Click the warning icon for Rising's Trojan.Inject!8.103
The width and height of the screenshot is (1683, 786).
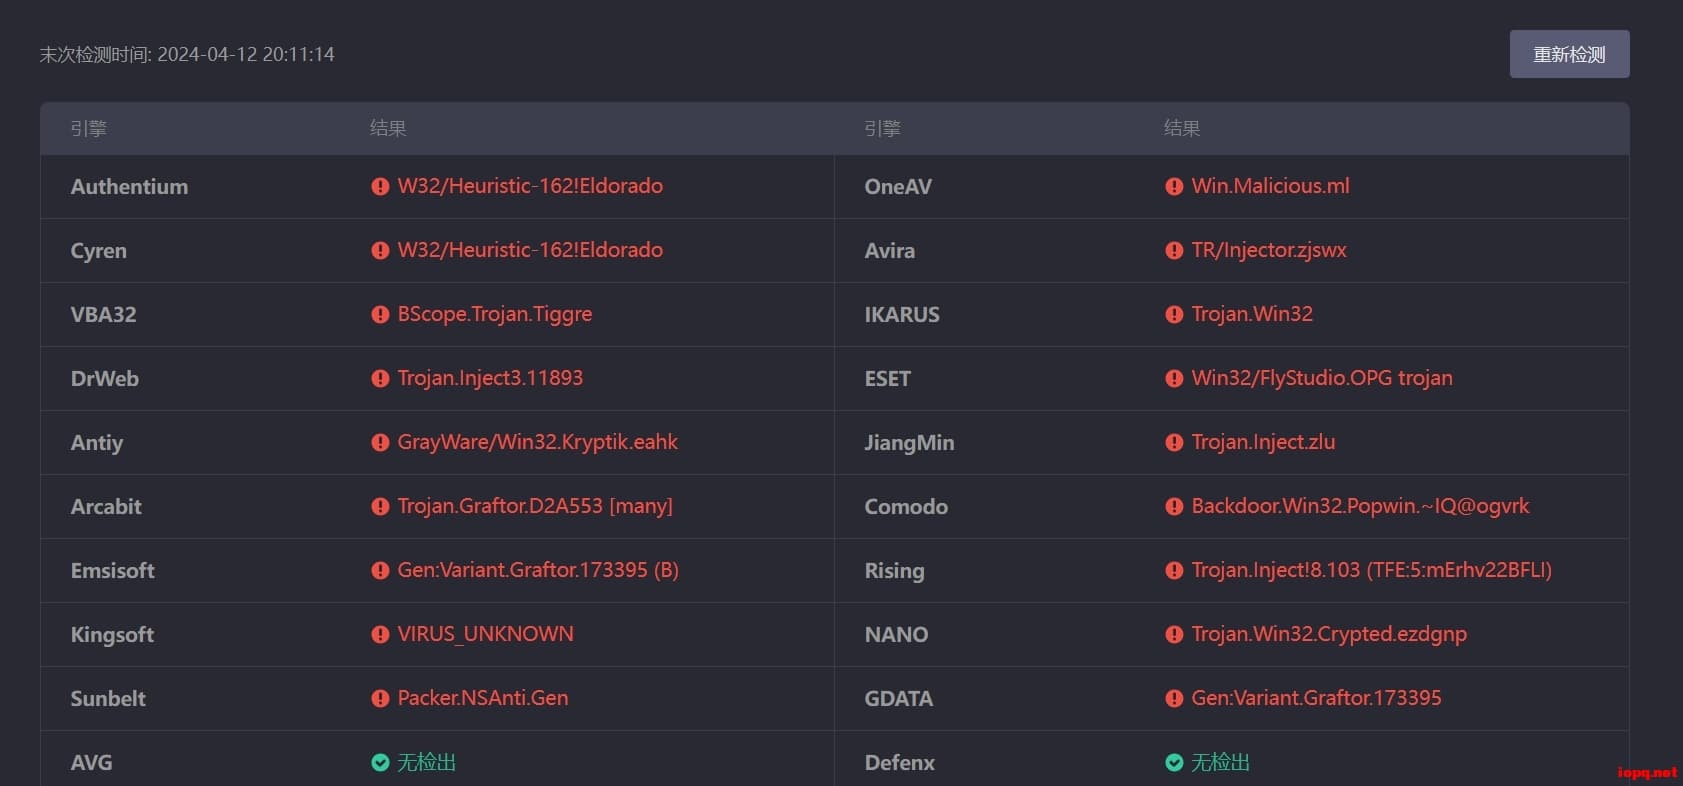[x=1174, y=570]
